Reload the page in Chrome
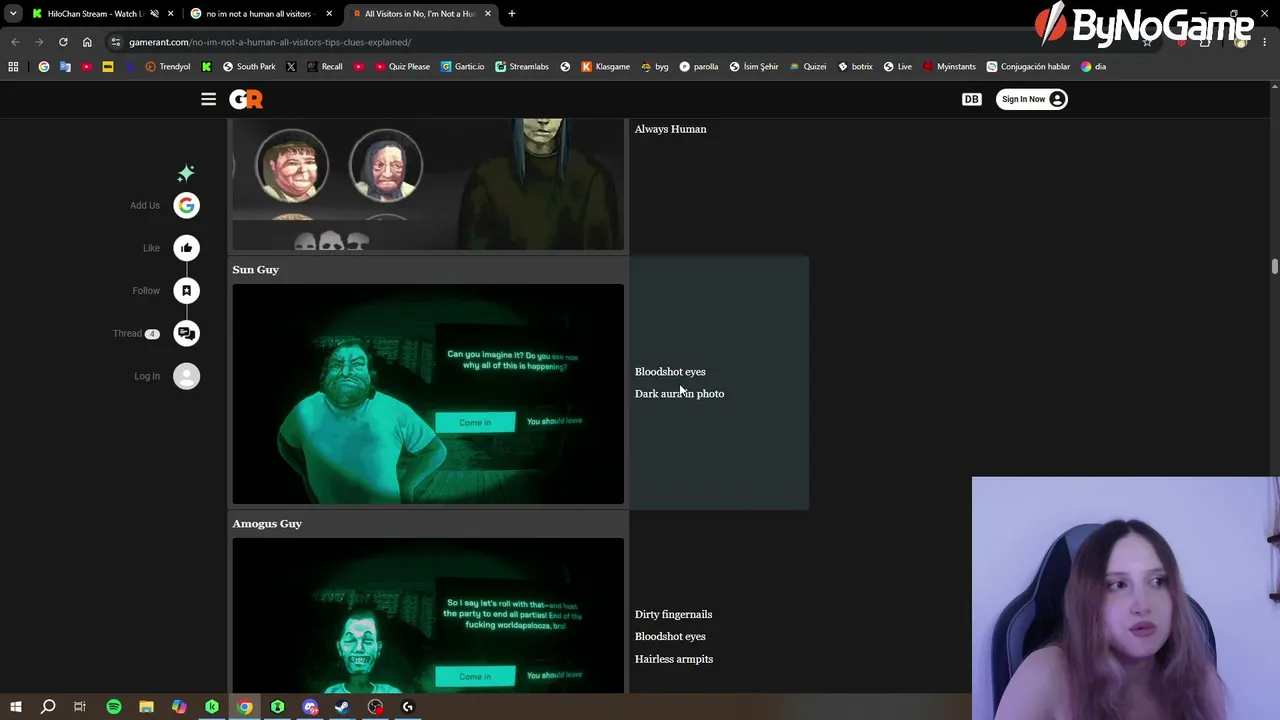 (63, 42)
